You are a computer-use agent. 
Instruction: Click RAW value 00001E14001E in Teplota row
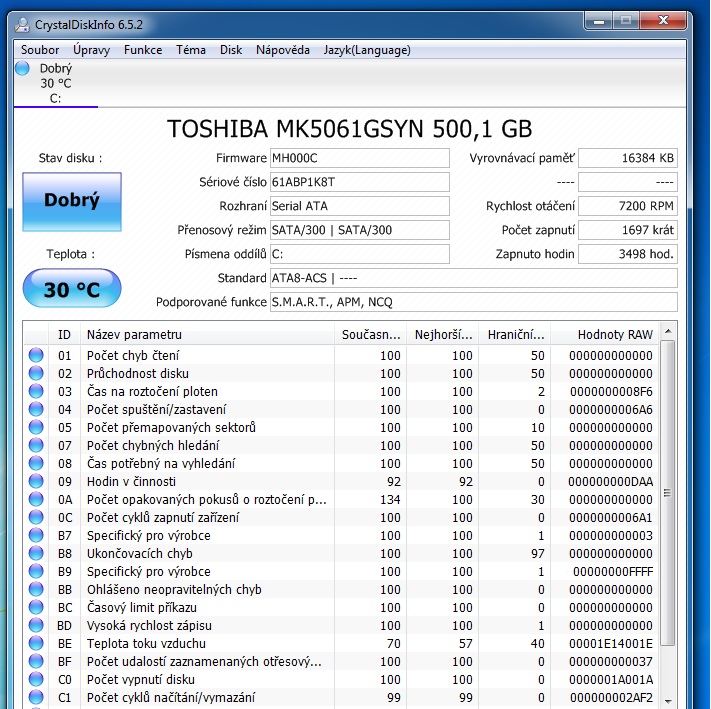pyautogui.click(x=611, y=643)
